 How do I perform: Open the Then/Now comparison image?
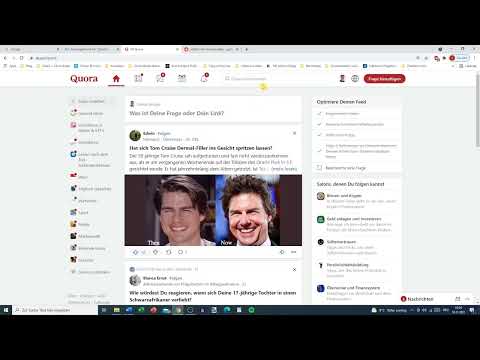tap(213, 210)
